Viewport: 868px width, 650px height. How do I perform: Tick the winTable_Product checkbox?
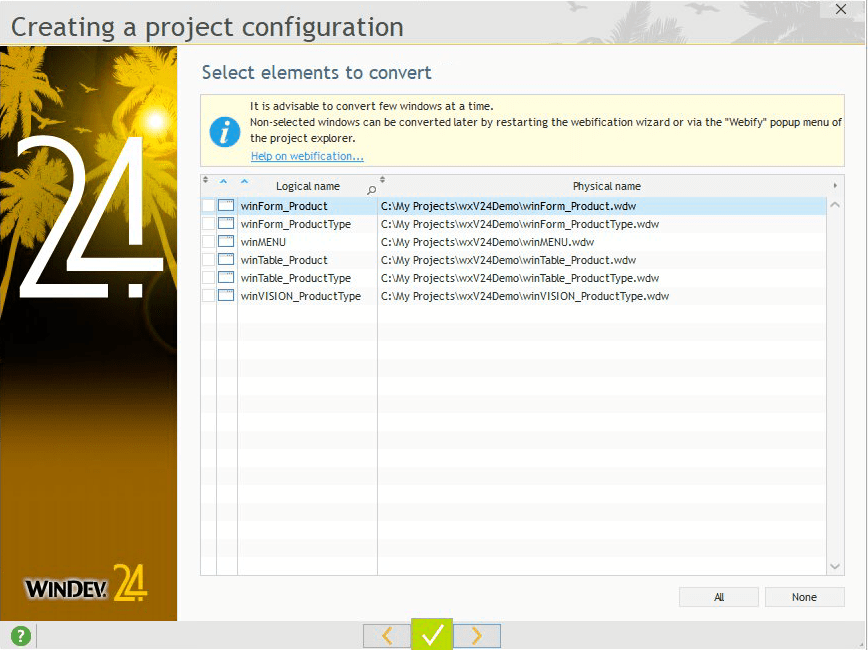pyautogui.click(x=208, y=260)
